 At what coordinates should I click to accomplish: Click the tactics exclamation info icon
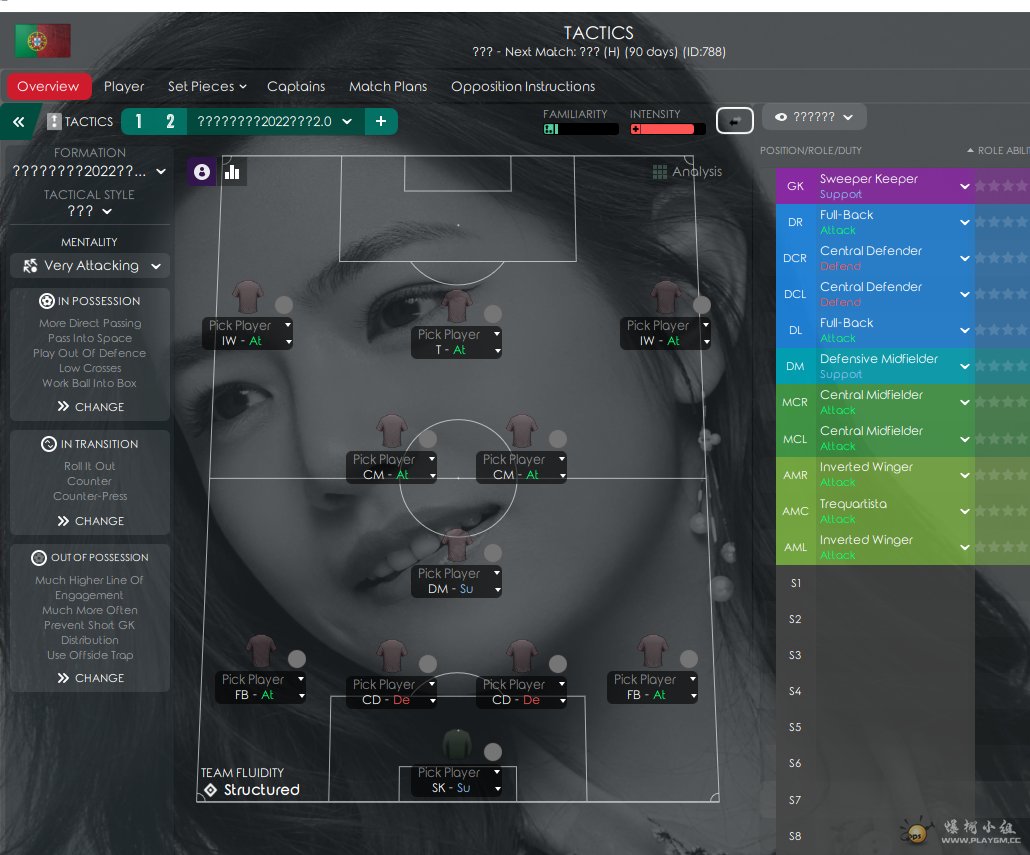point(54,121)
